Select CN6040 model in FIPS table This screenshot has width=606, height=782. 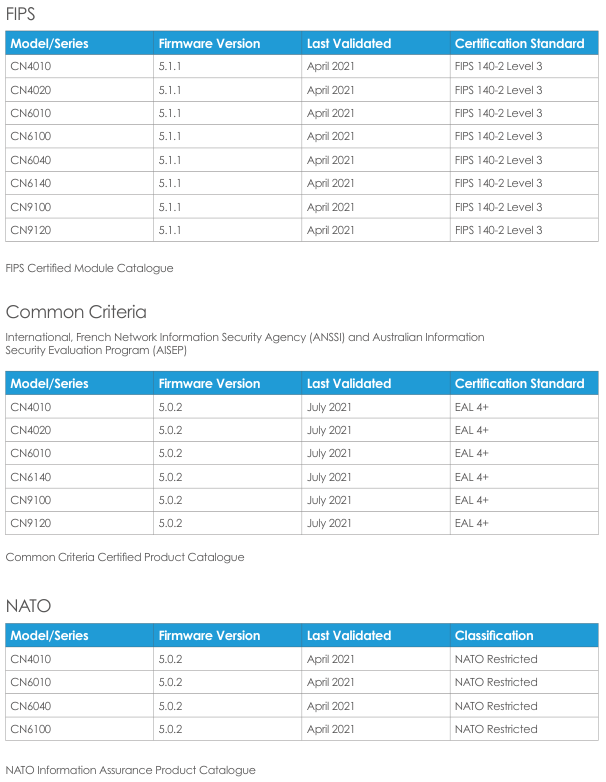[30, 160]
